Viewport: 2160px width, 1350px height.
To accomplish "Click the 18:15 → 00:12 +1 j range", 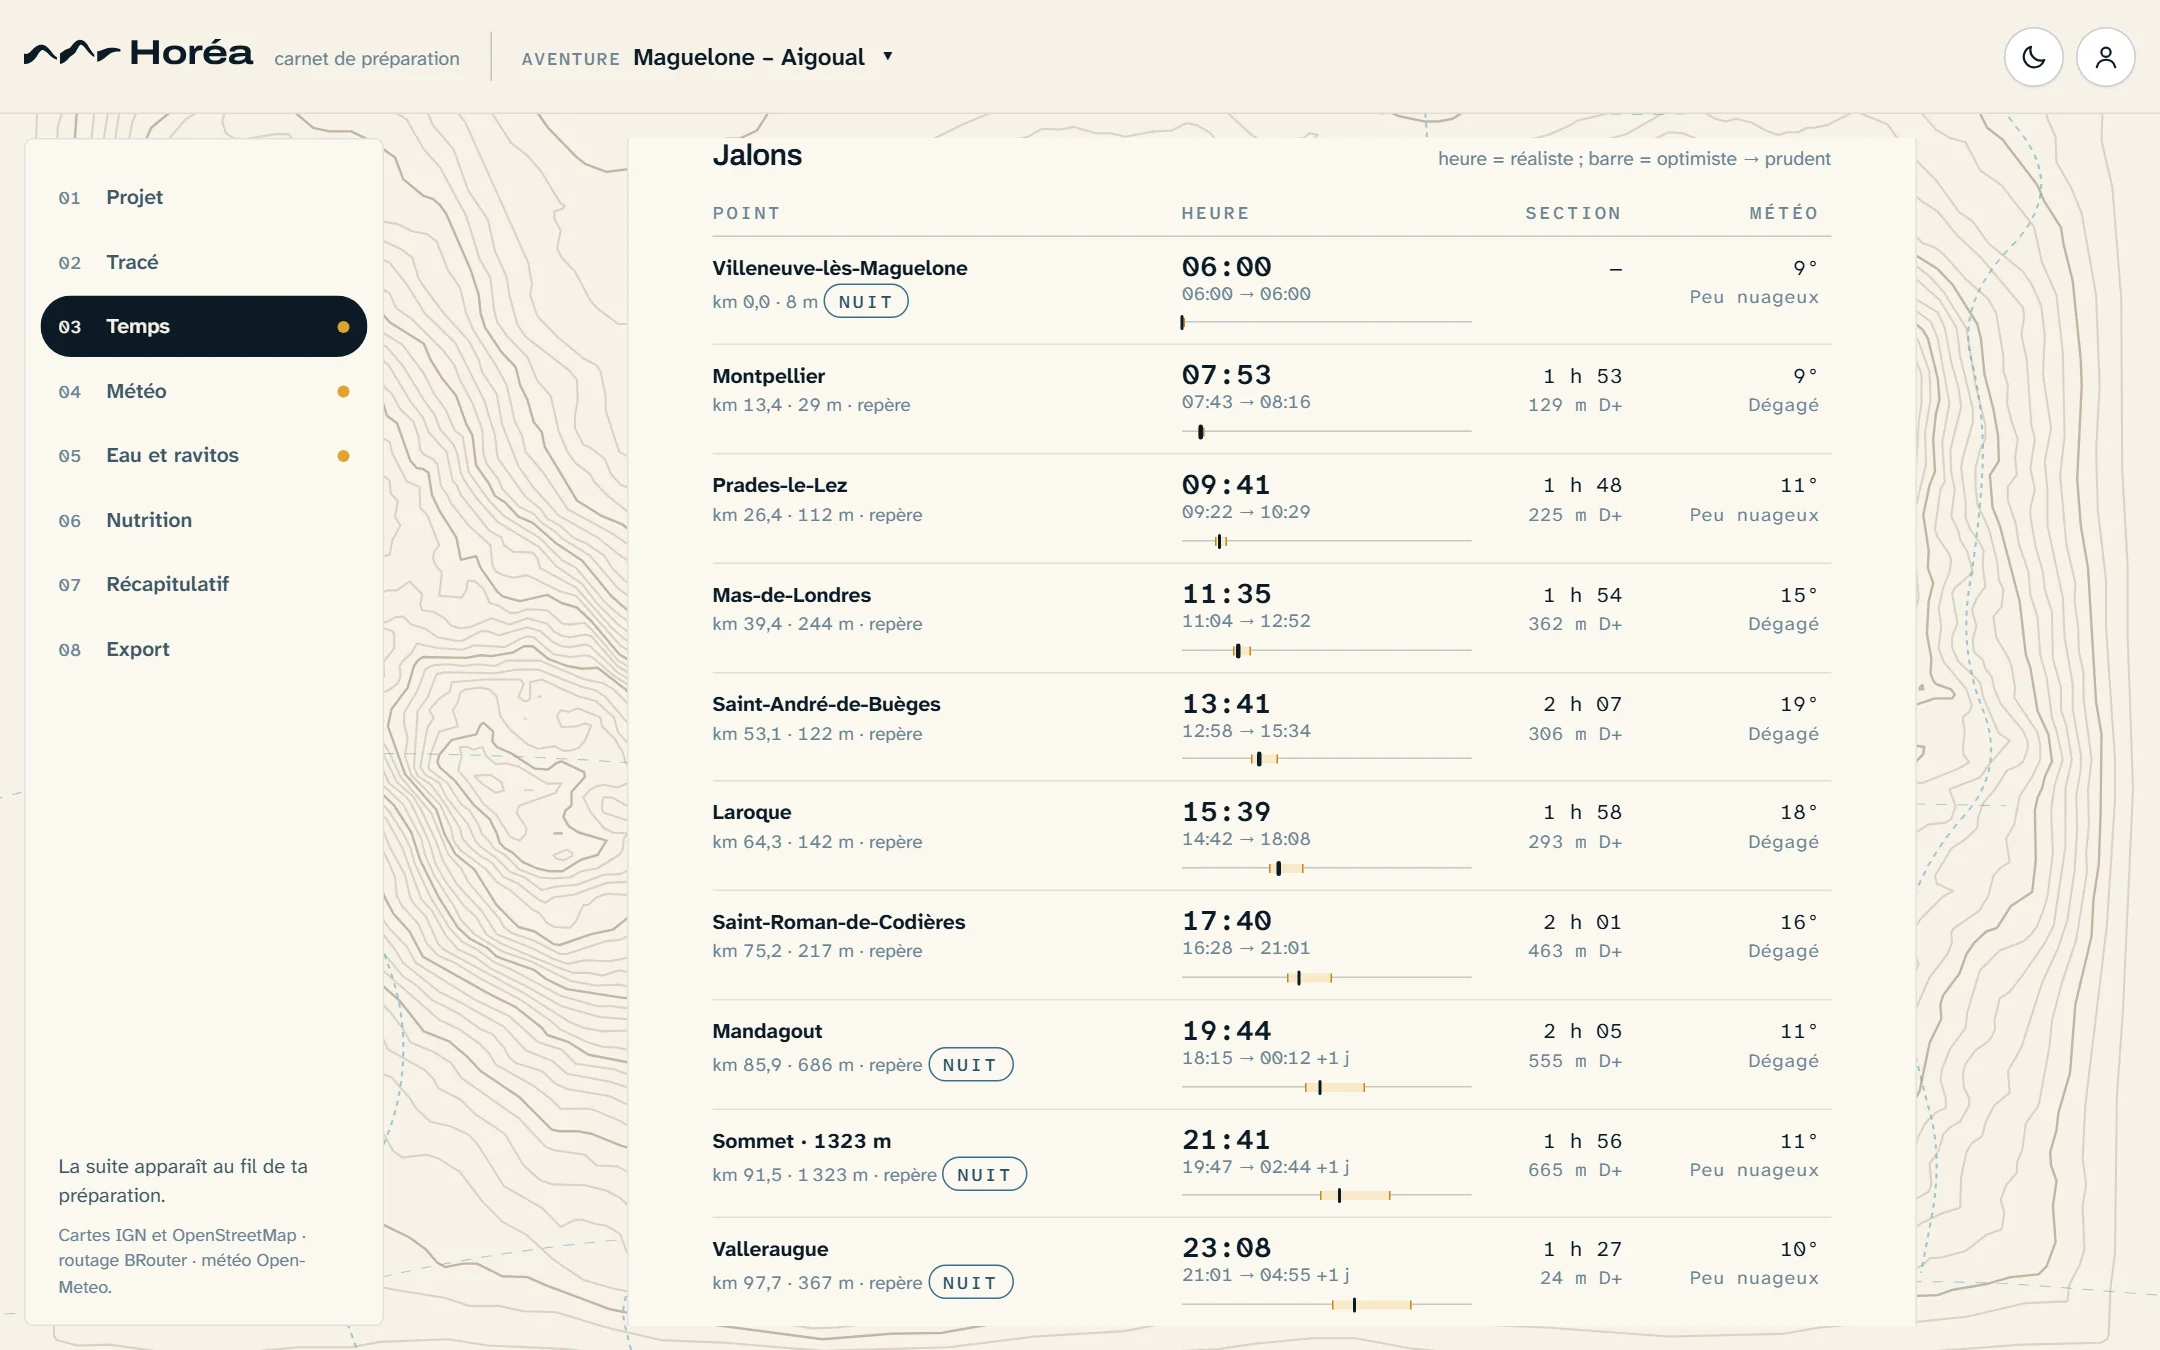I will [x=1265, y=1058].
